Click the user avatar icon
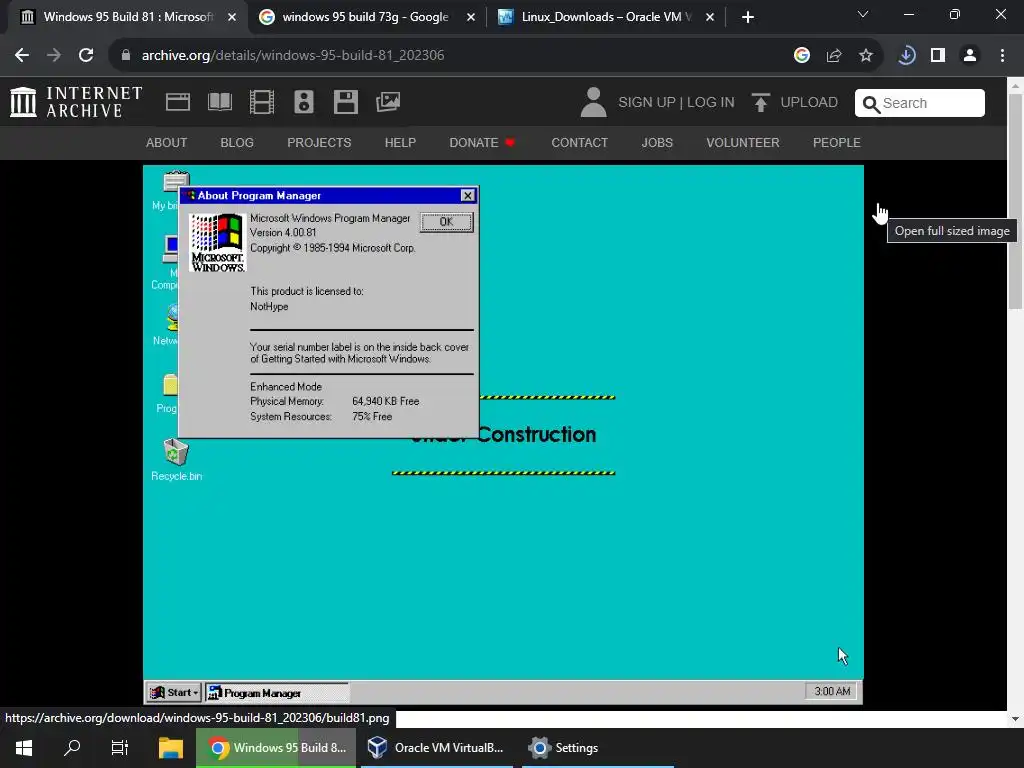Viewport: 1024px width, 768px height. (x=593, y=103)
